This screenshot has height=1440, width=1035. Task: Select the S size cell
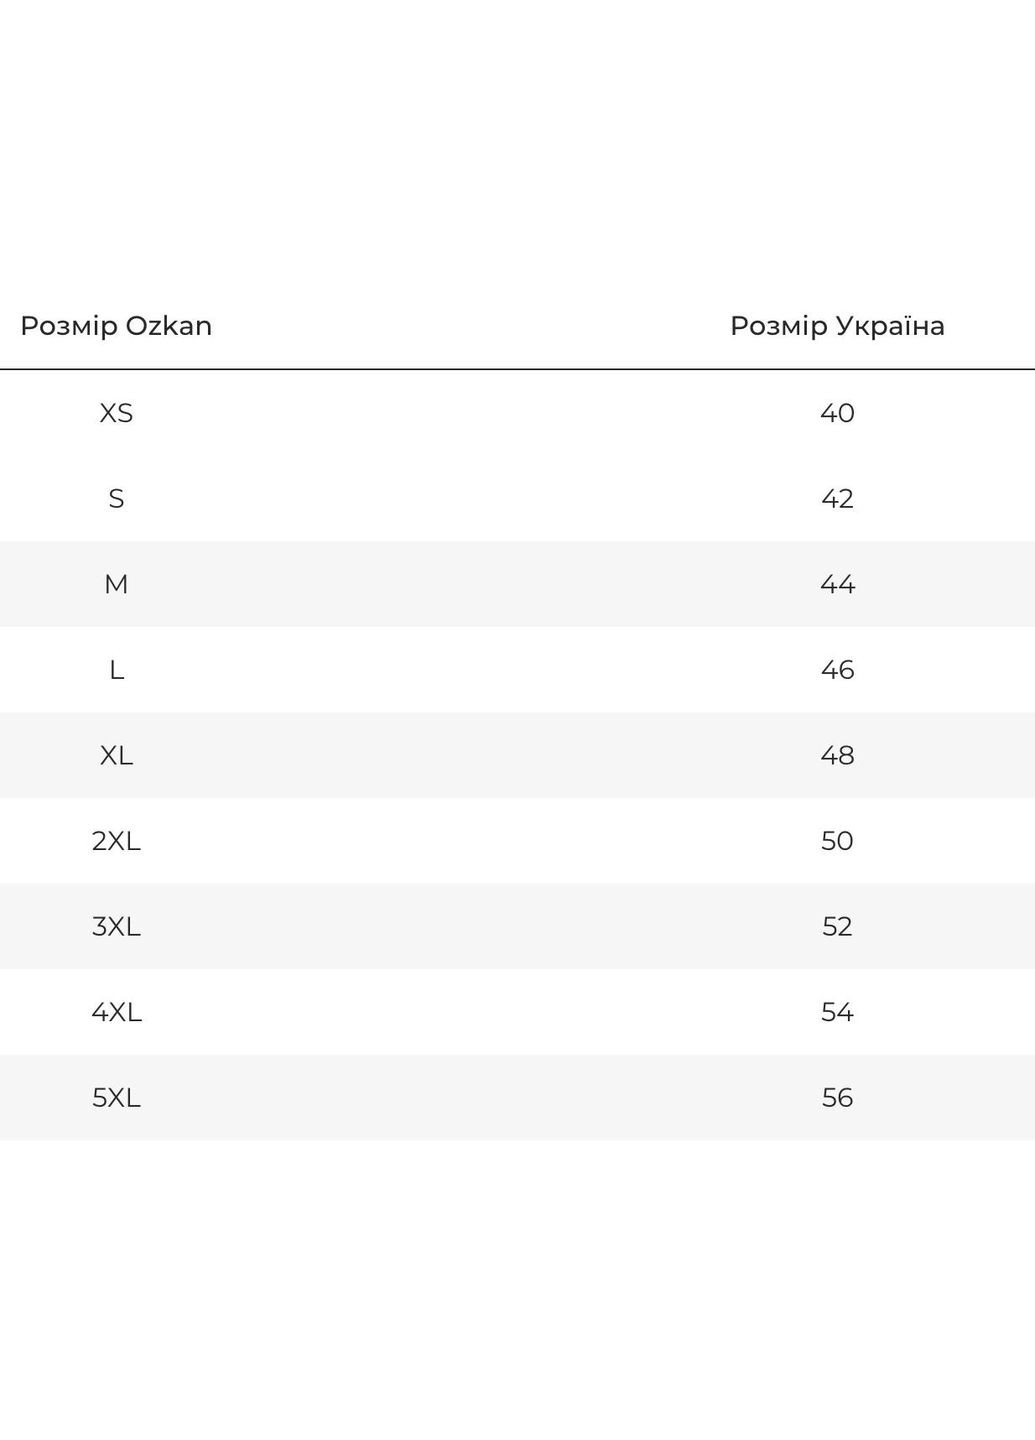point(116,499)
